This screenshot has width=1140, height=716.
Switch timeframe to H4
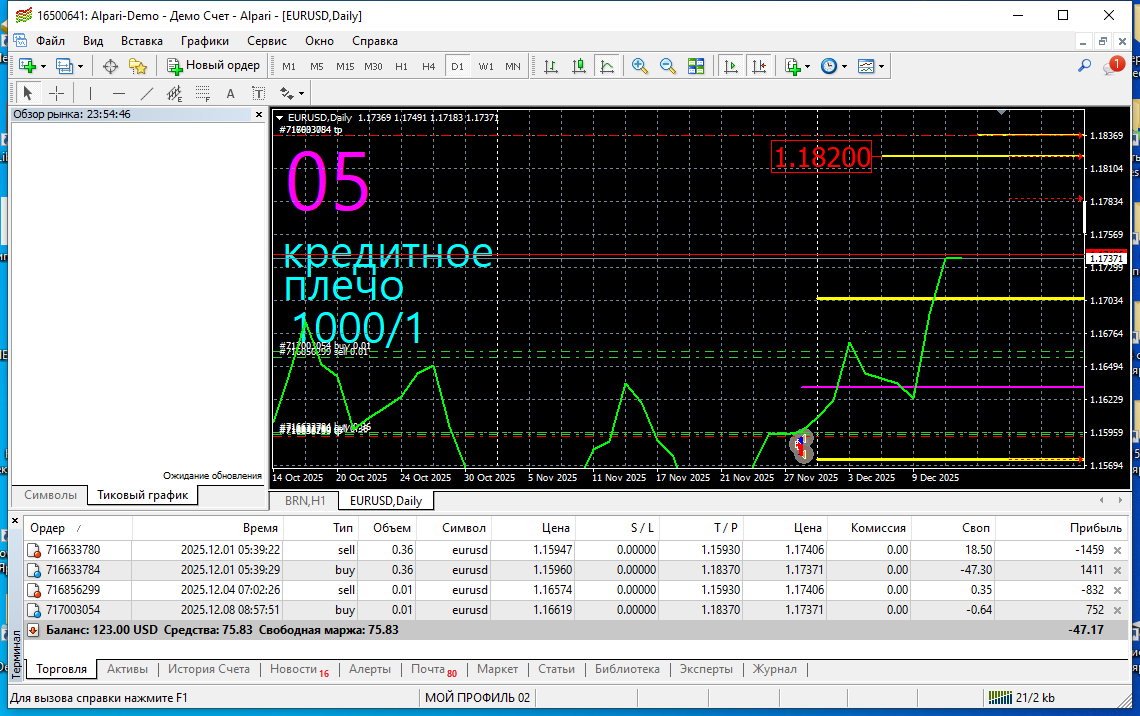click(428, 67)
